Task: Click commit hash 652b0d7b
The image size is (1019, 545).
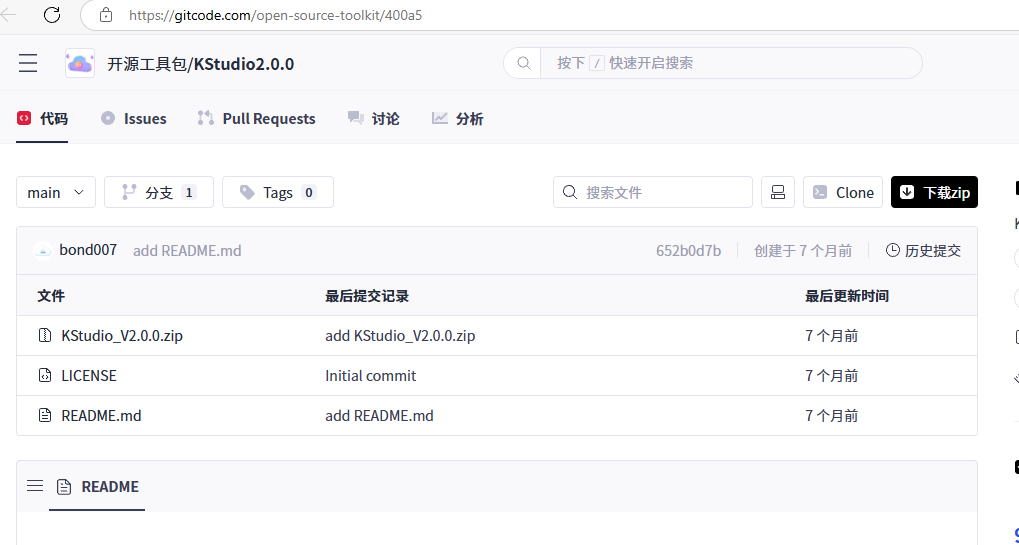Action: [x=688, y=251]
